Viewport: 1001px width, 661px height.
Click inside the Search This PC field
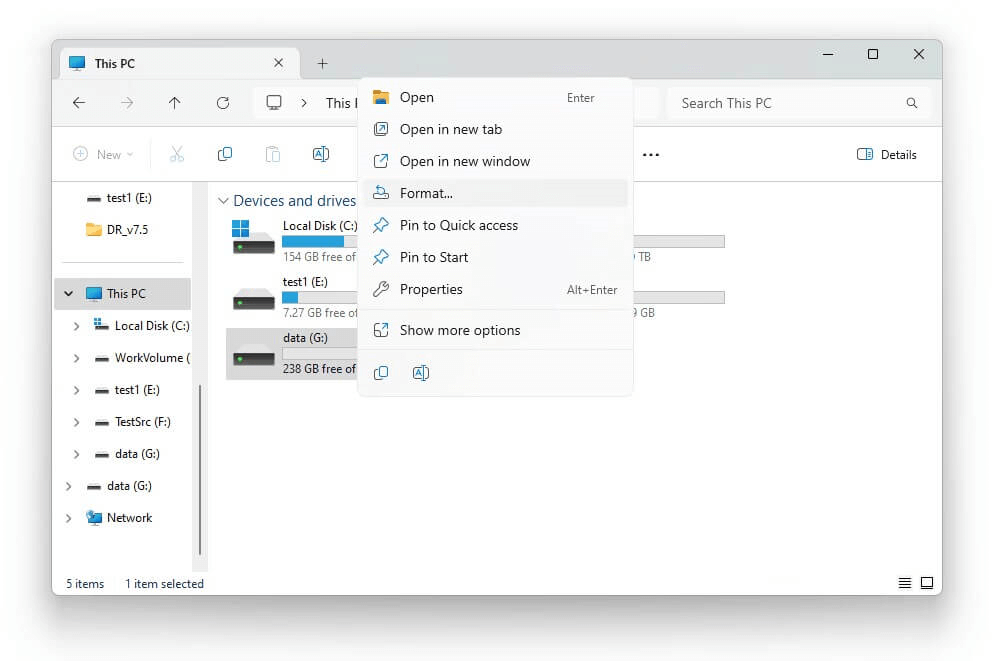pyautogui.click(x=760, y=103)
